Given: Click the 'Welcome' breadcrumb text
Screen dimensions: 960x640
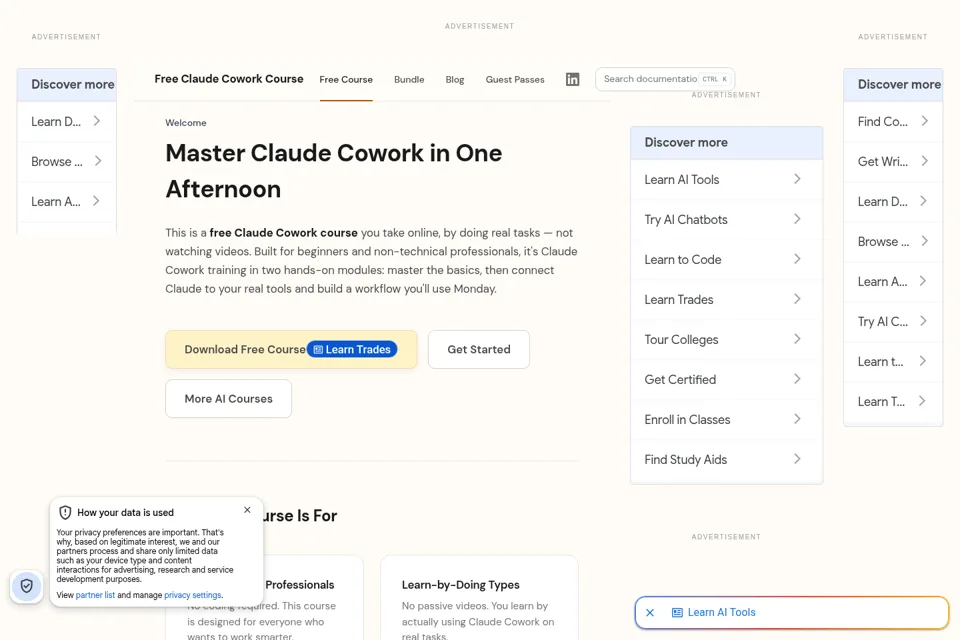Looking at the screenshot, I should pyautogui.click(x=186, y=122).
